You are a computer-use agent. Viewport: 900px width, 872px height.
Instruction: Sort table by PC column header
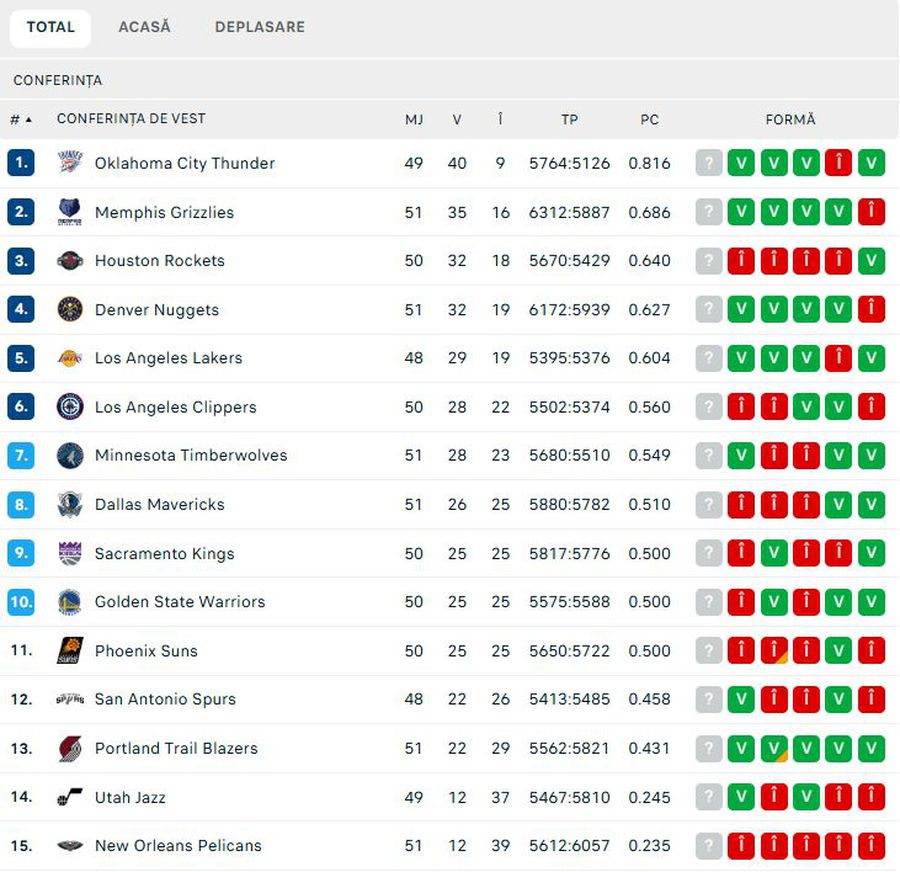[649, 119]
